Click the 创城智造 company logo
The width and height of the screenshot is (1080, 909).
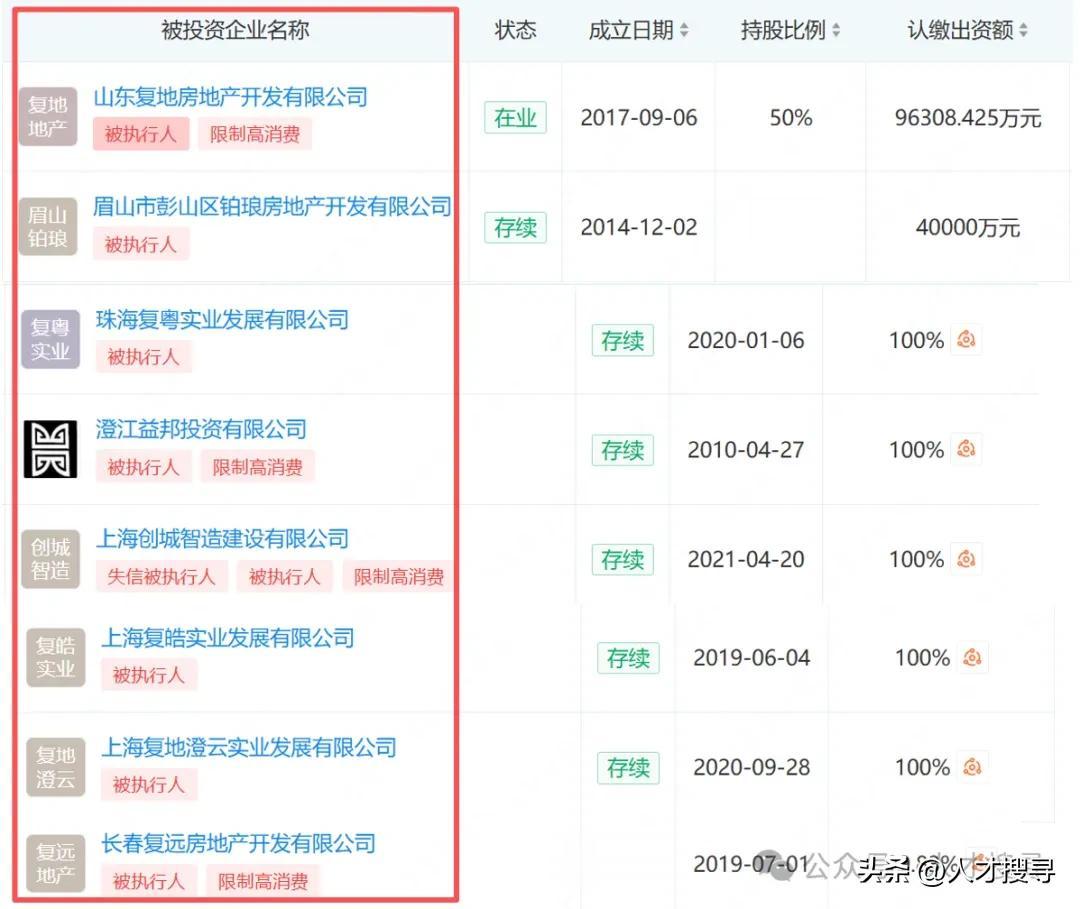click(x=50, y=559)
